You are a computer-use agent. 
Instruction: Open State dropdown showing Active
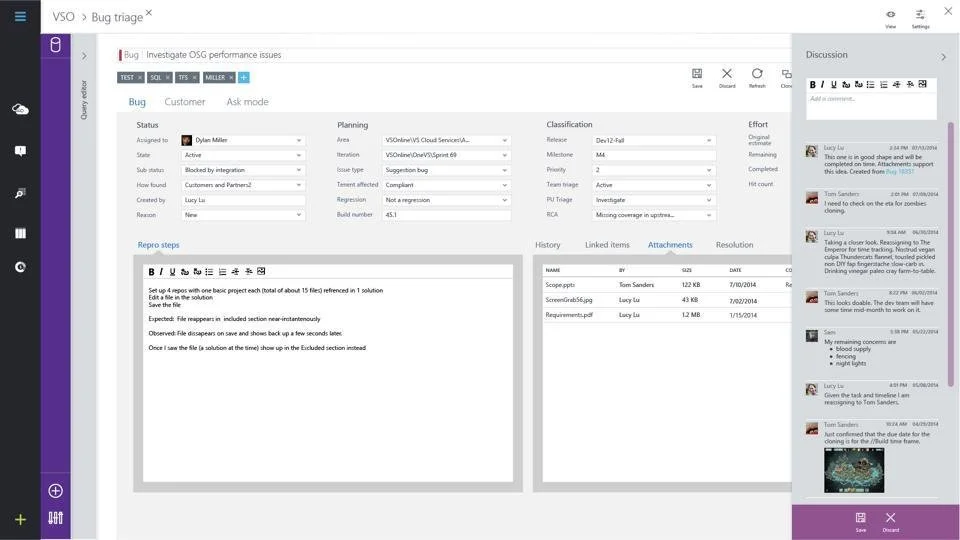(x=242, y=155)
